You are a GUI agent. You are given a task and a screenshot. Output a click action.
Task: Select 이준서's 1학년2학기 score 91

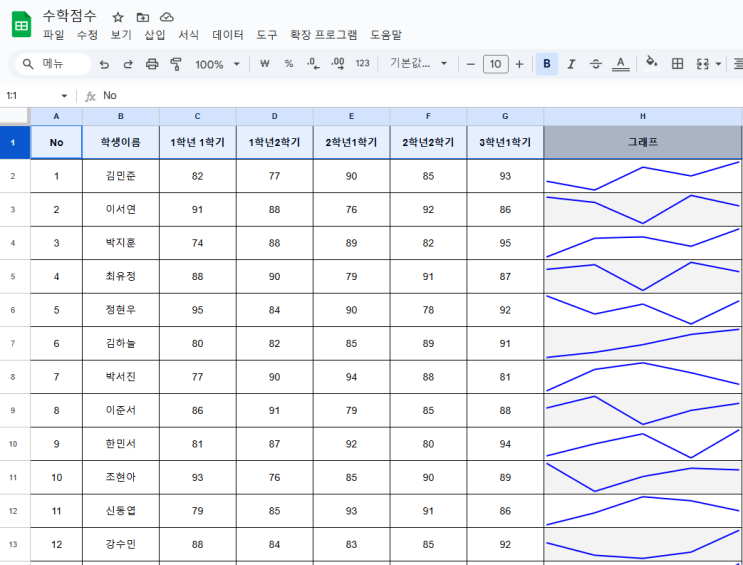coord(274,410)
